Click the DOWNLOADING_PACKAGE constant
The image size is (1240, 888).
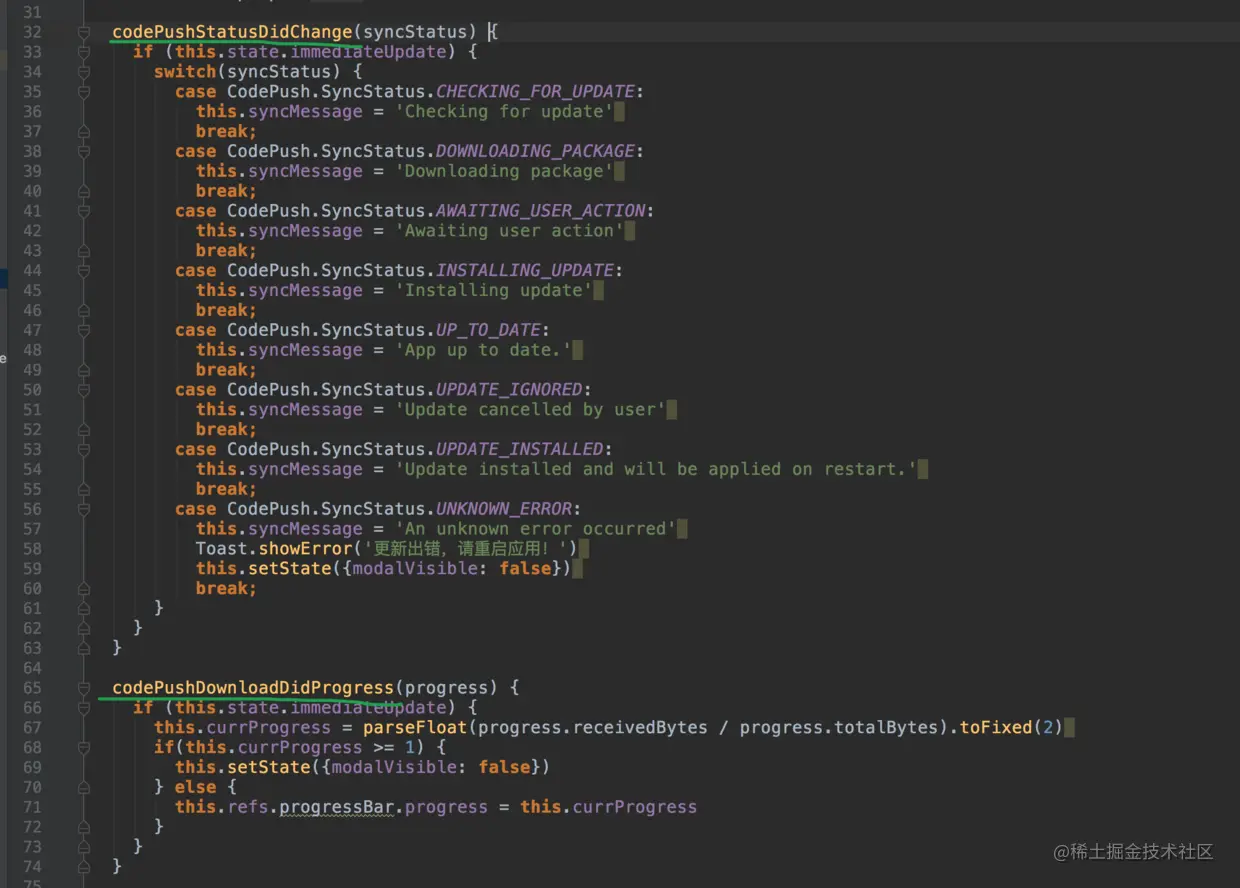click(x=535, y=151)
